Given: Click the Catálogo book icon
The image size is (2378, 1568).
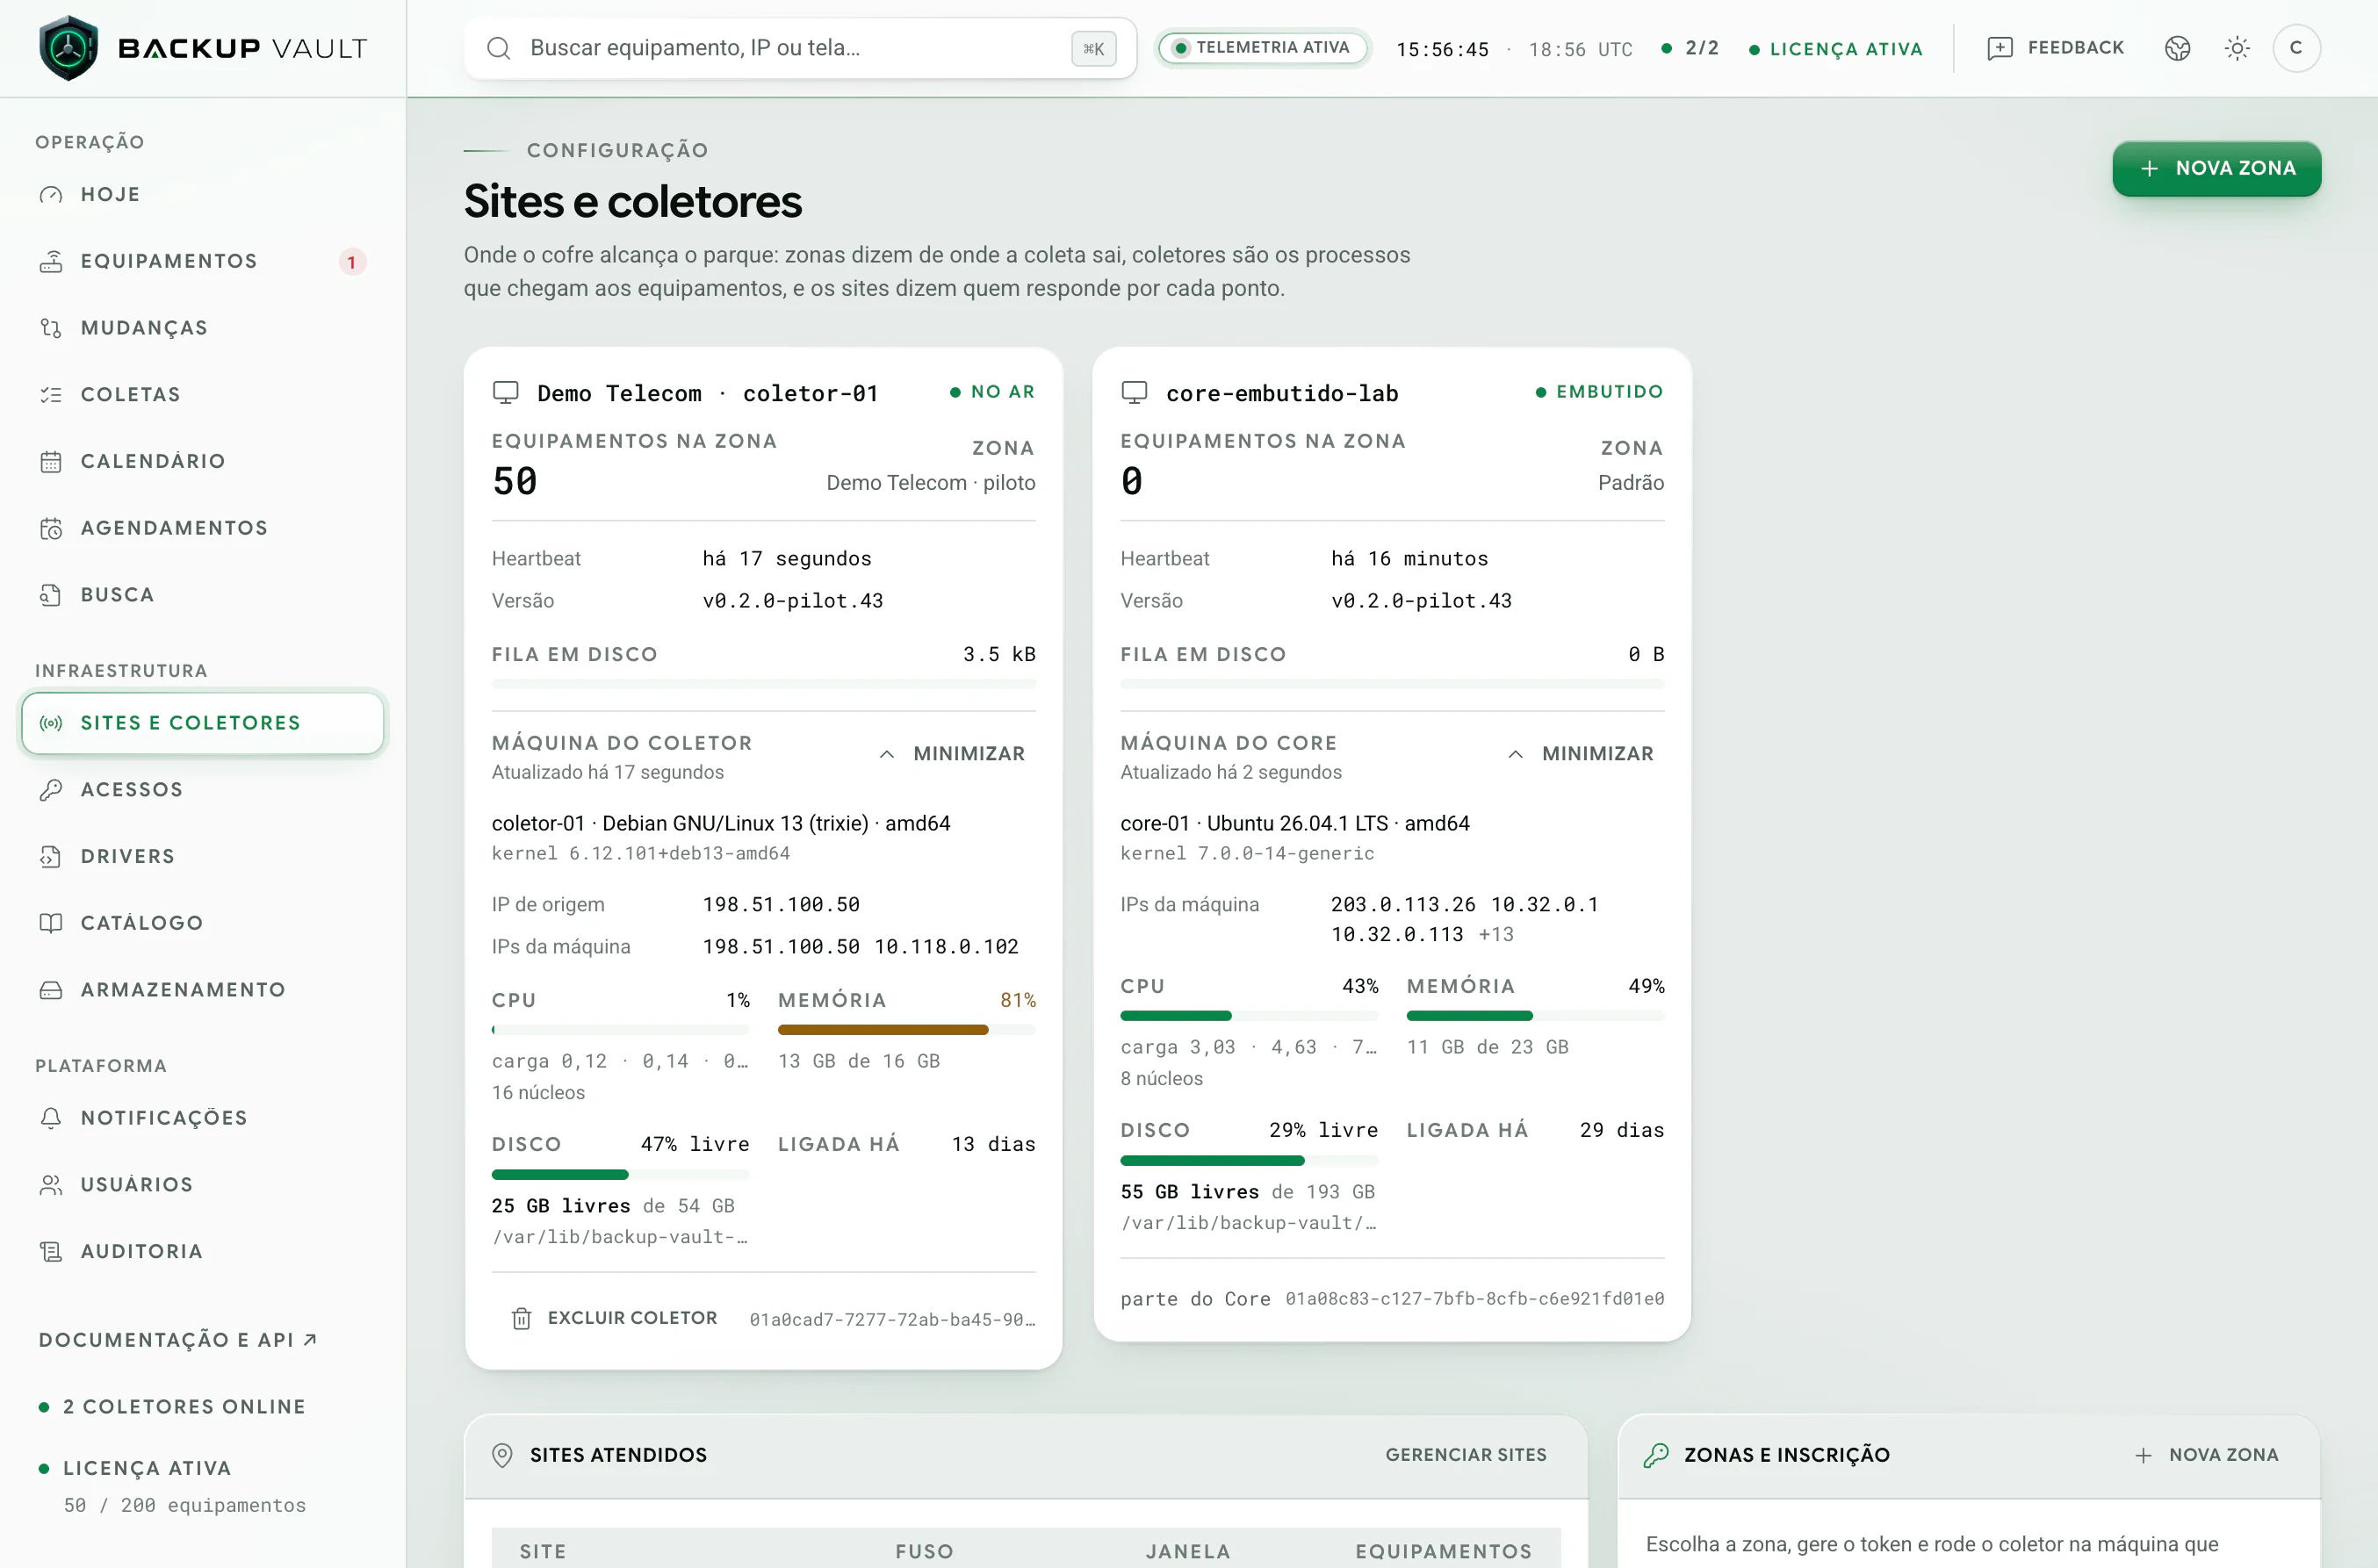Looking at the screenshot, I should (x=51, y=923).
